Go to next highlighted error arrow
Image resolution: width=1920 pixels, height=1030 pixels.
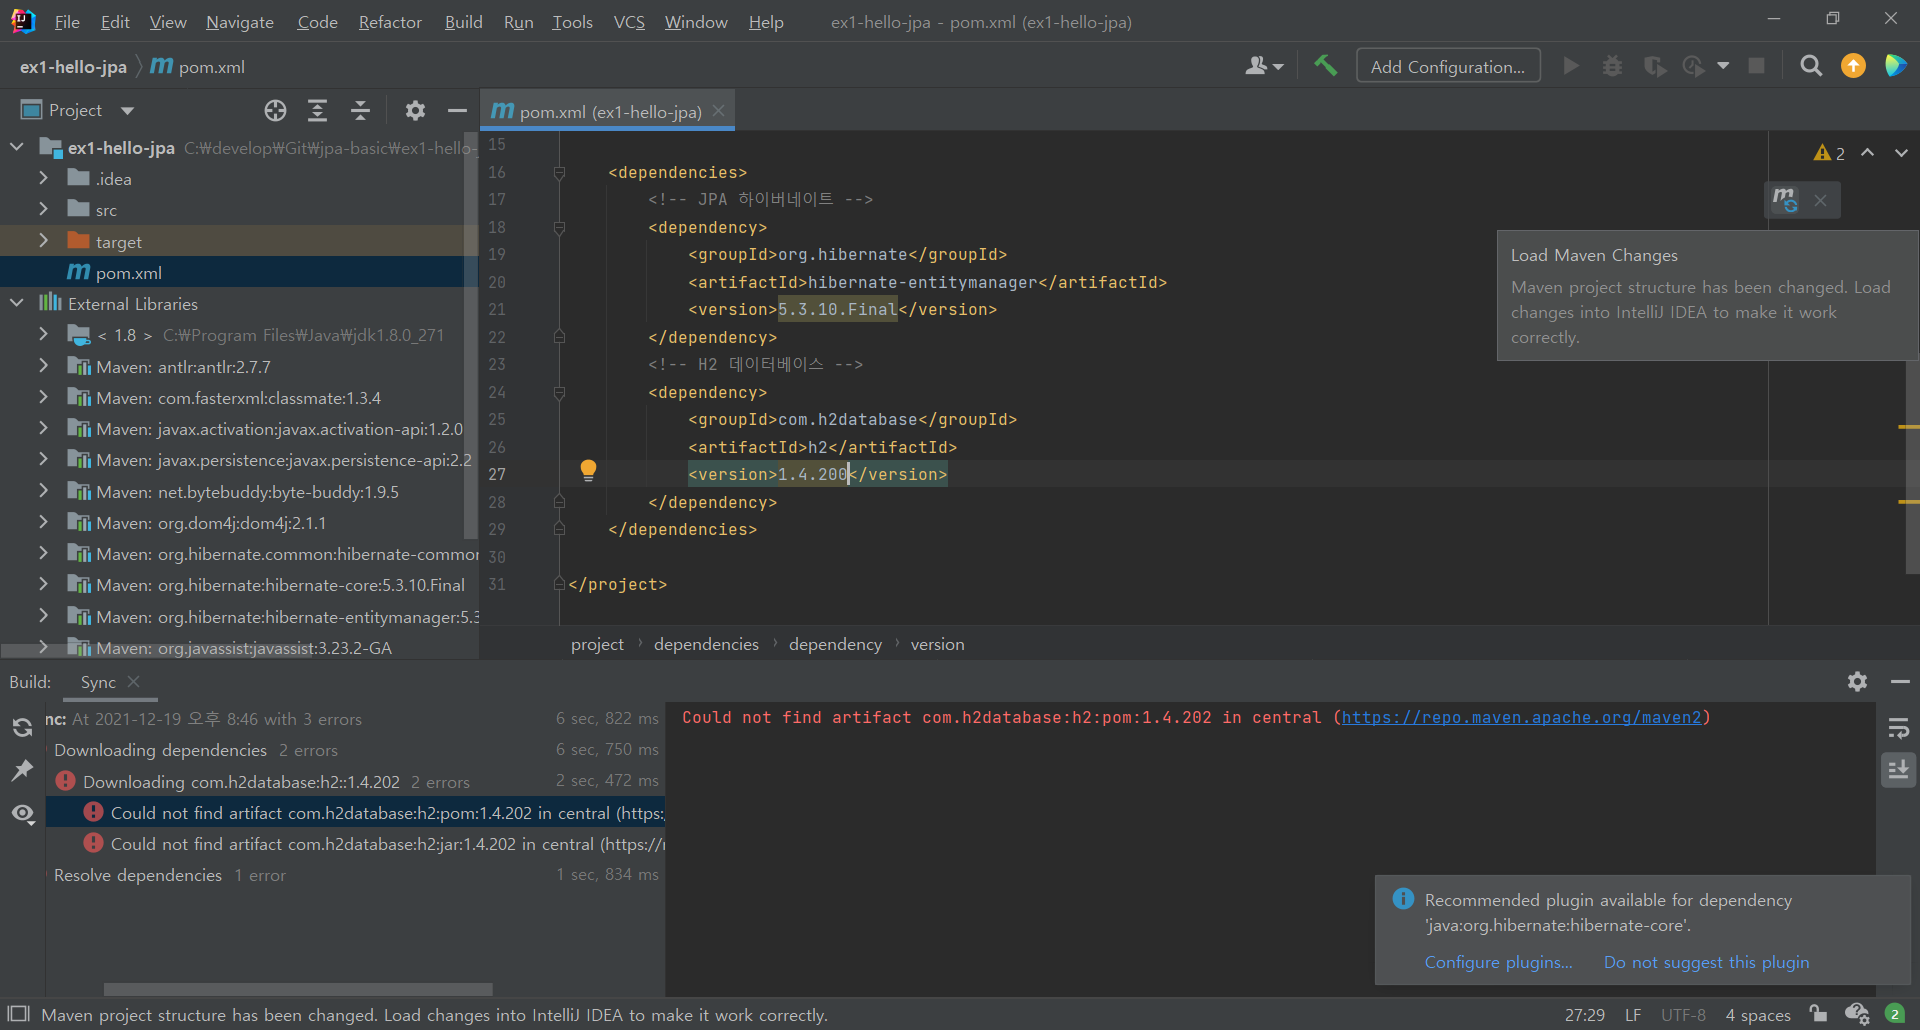1900,152
